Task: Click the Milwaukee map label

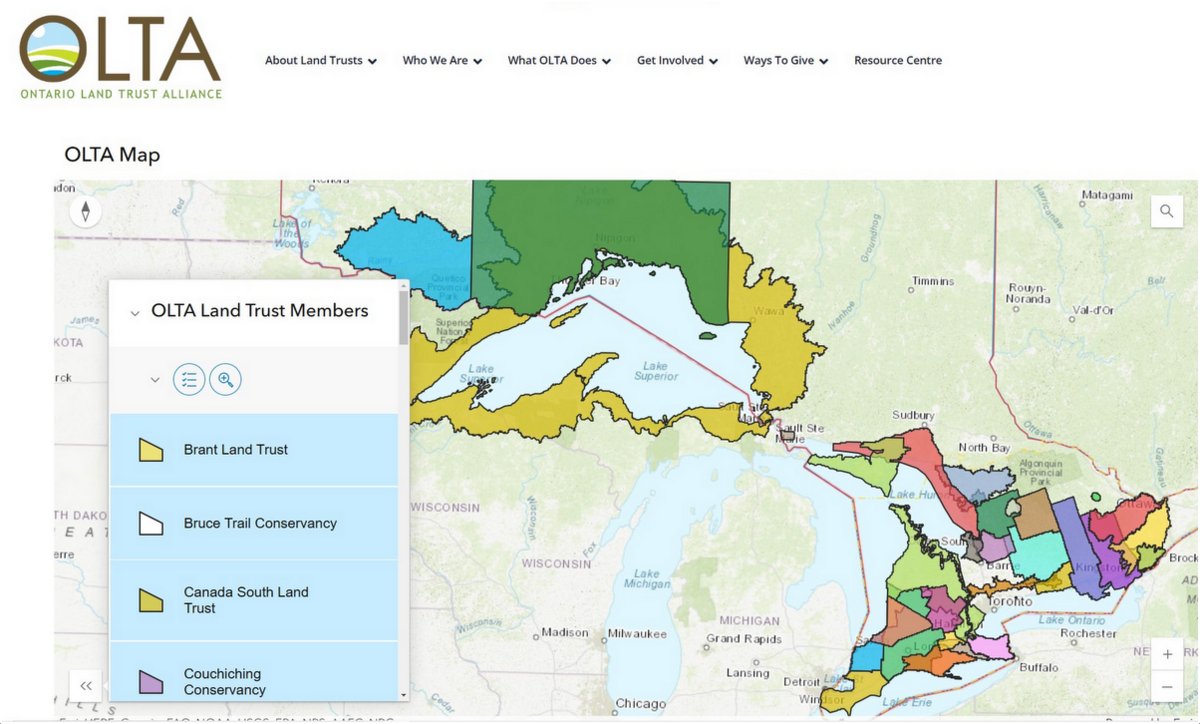Action: point(637,634)
